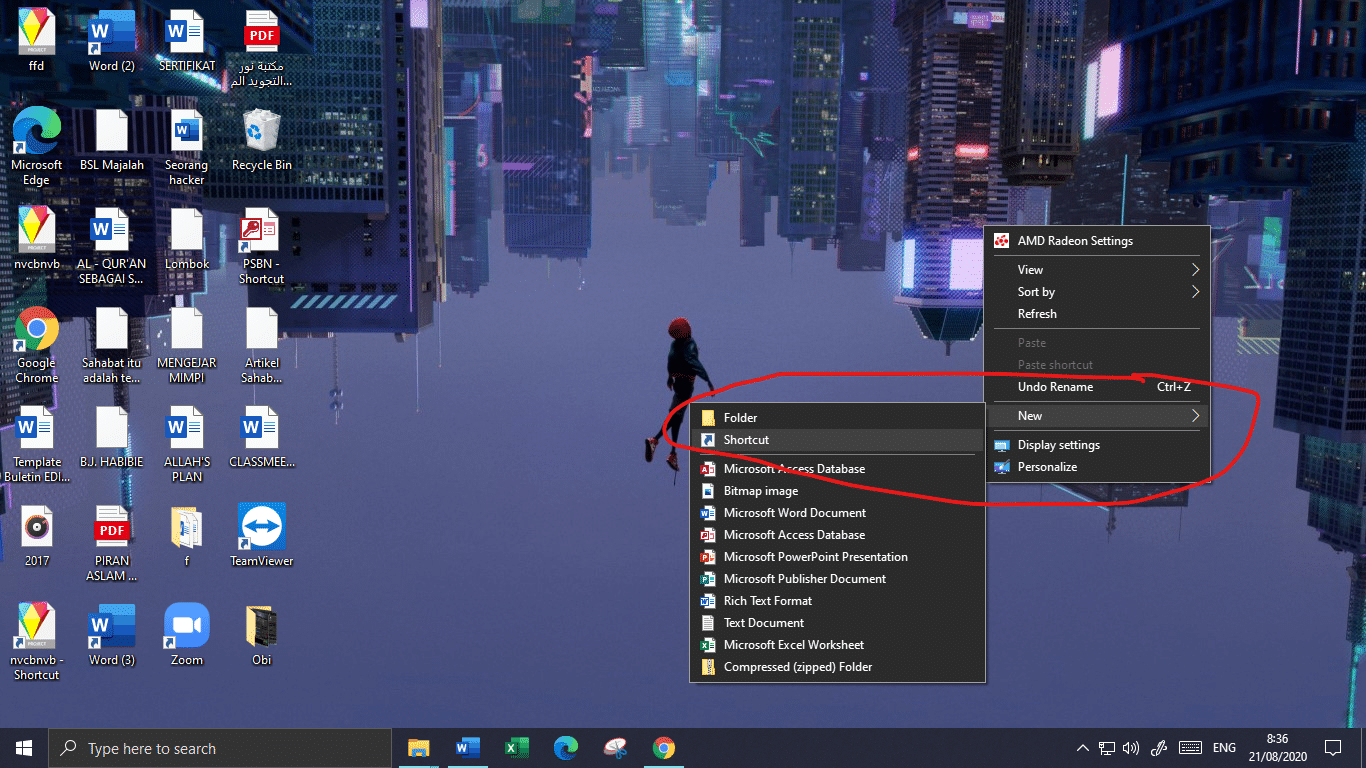The width and height of the screenshot is (1366, 768).
Task: Open the ENG input language indicator
Action: pos(1224,748)
